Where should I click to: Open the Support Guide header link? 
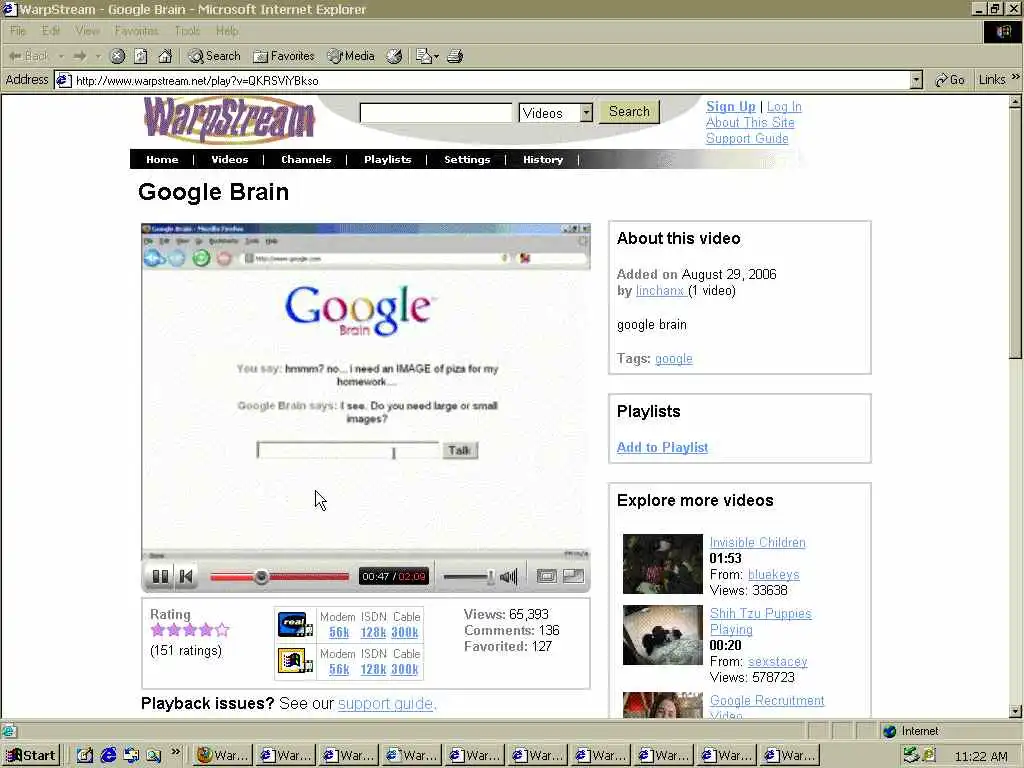coord(747,138)
